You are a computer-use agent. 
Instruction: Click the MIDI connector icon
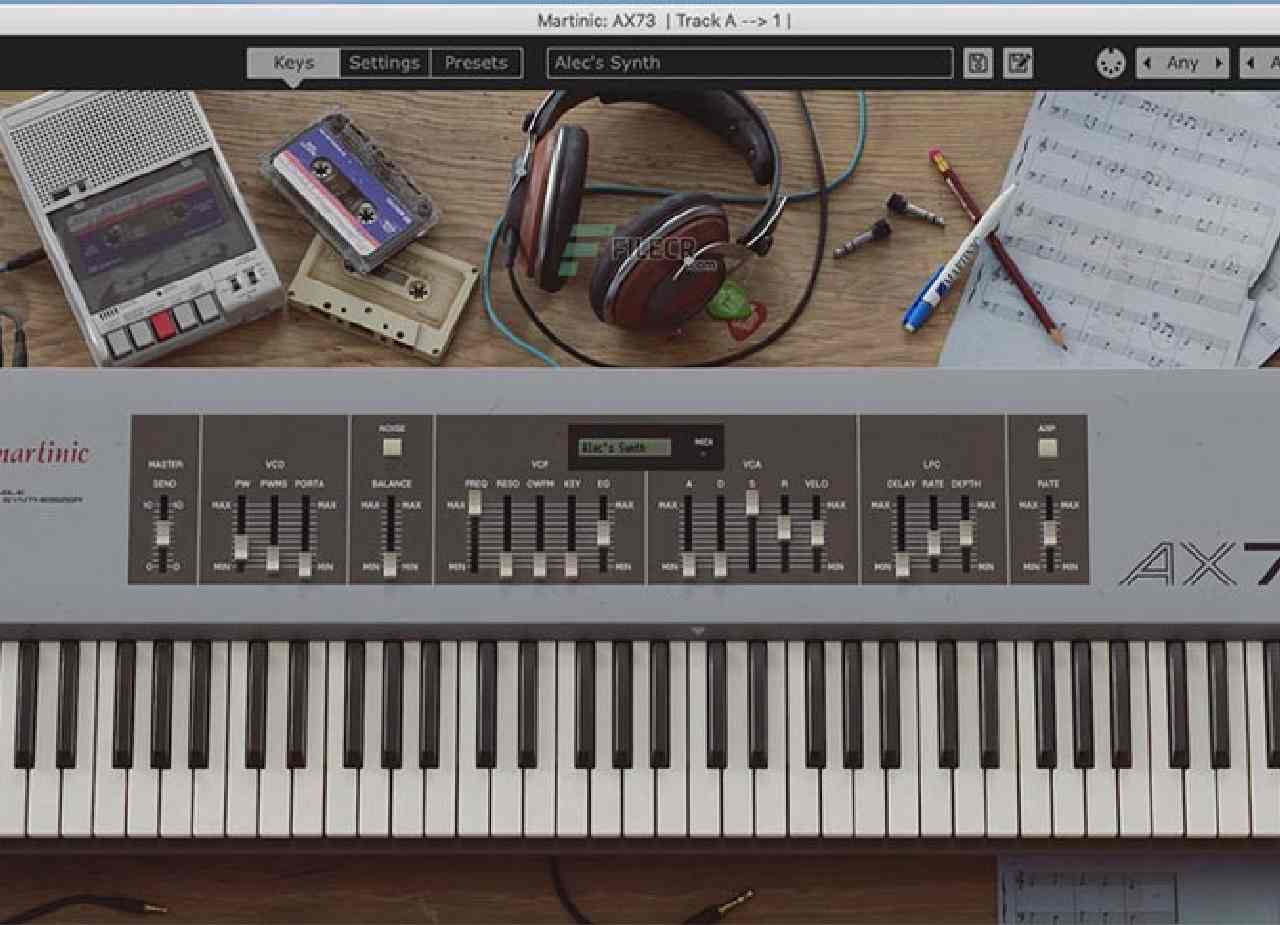click(x=1111, y=63)
